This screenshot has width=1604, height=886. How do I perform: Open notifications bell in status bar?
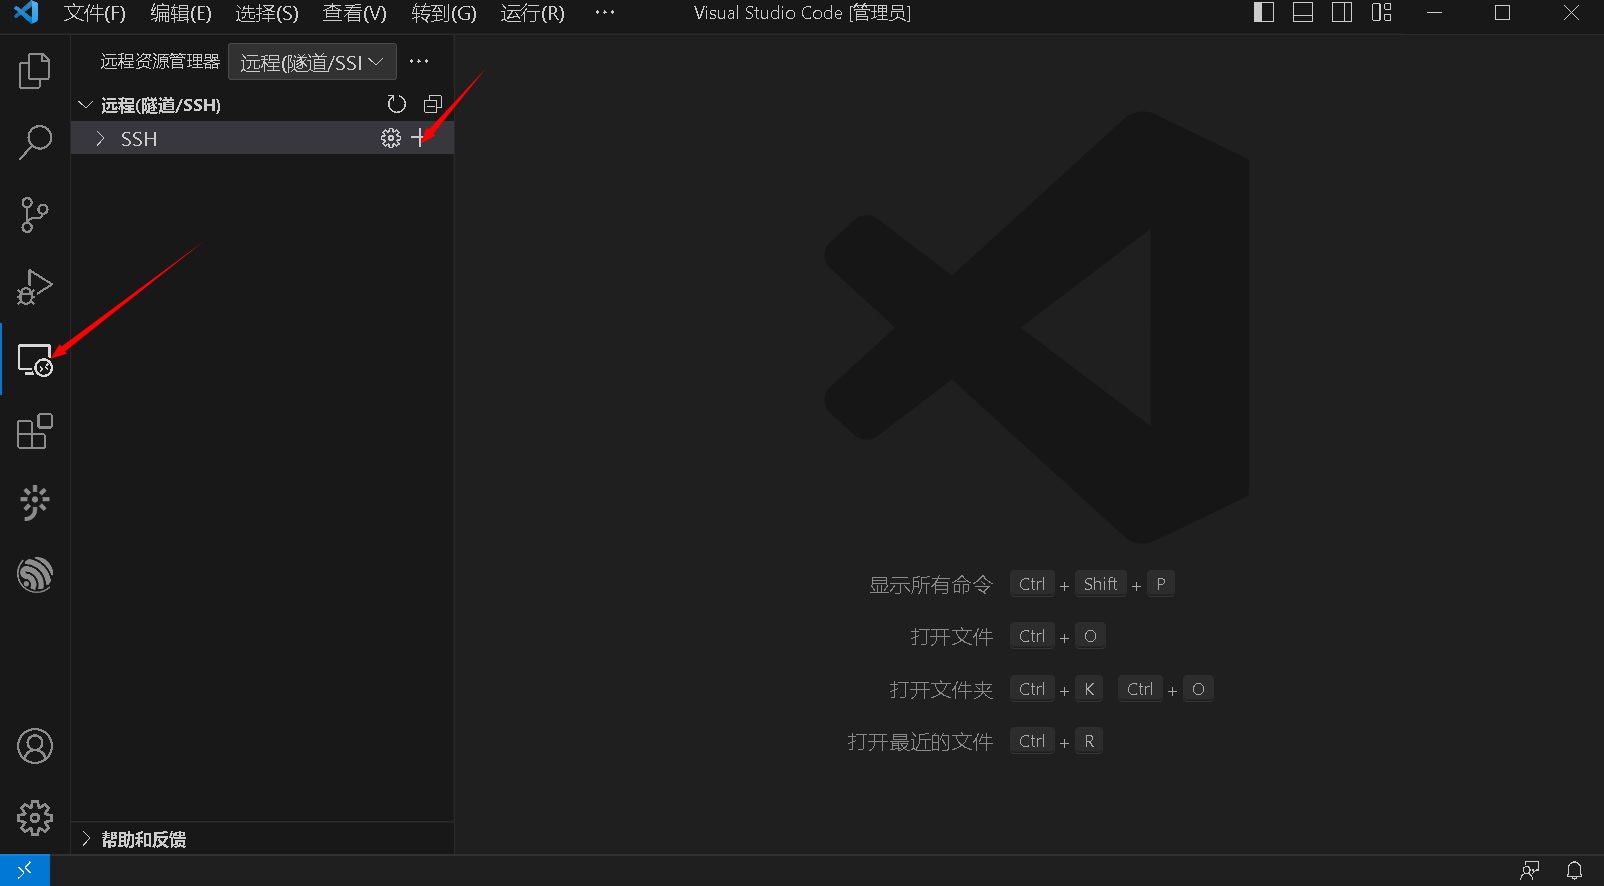(1574, 871)
